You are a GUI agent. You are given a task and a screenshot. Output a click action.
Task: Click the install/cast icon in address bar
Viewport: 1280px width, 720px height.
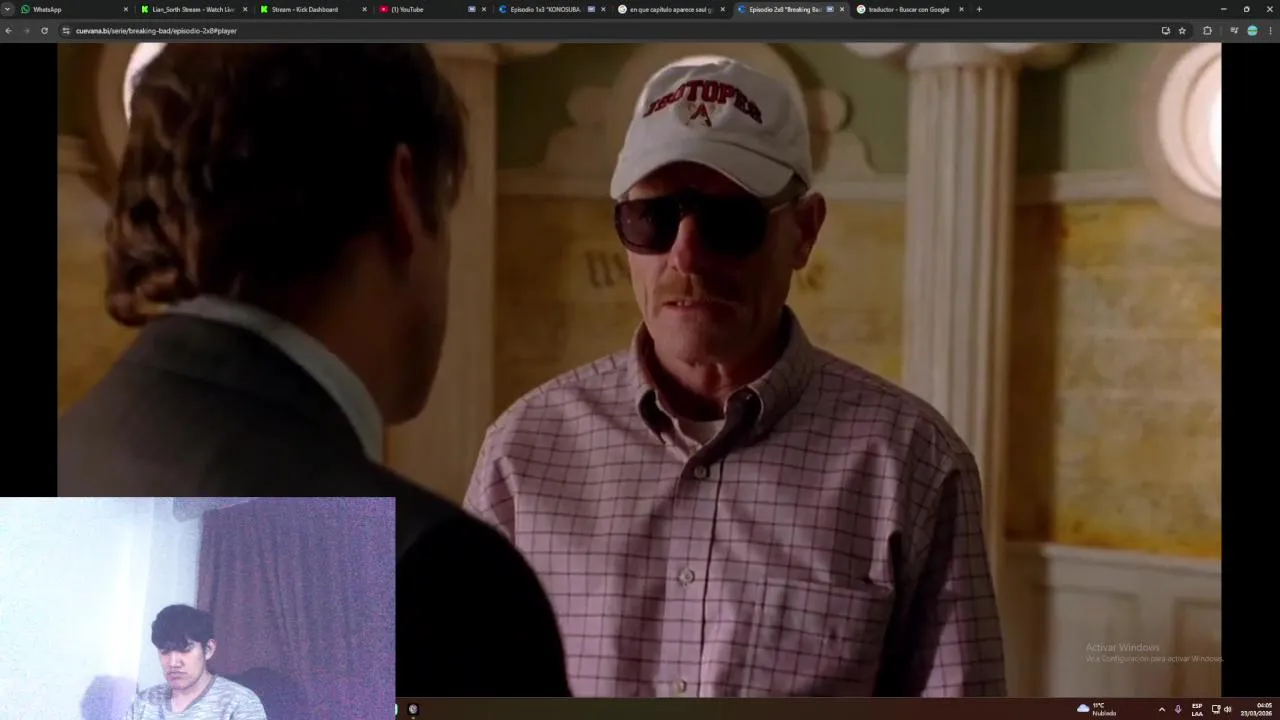pyautogui.click(x=1165, y=31)
